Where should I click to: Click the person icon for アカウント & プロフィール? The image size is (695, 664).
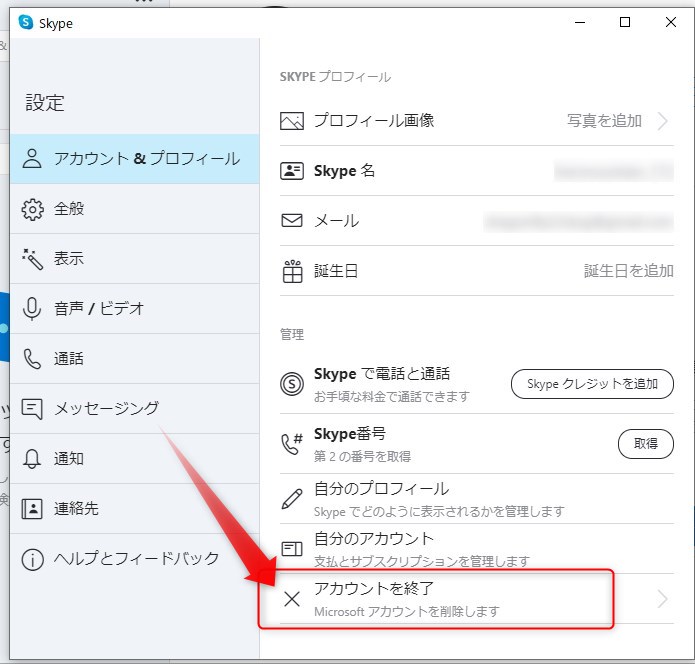pyautogui.click(x=32, y=159)
